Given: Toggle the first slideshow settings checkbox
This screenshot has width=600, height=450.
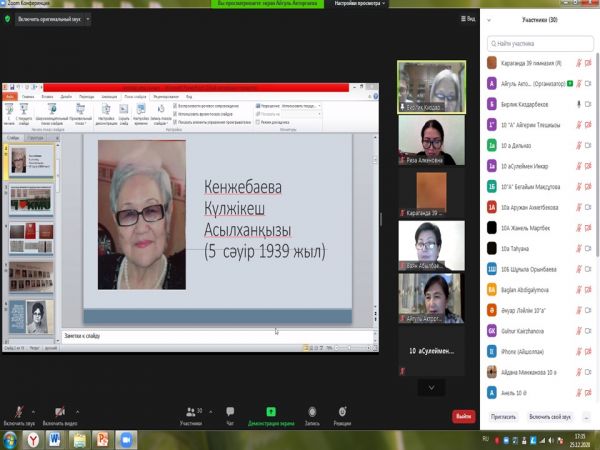Looking at the screenshot, I should (176, 105).
